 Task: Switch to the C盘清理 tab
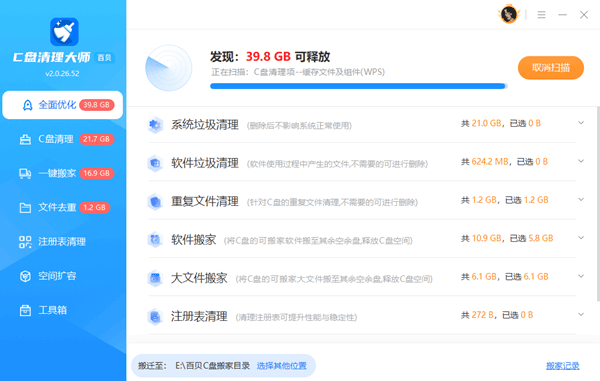click(62, 139)
